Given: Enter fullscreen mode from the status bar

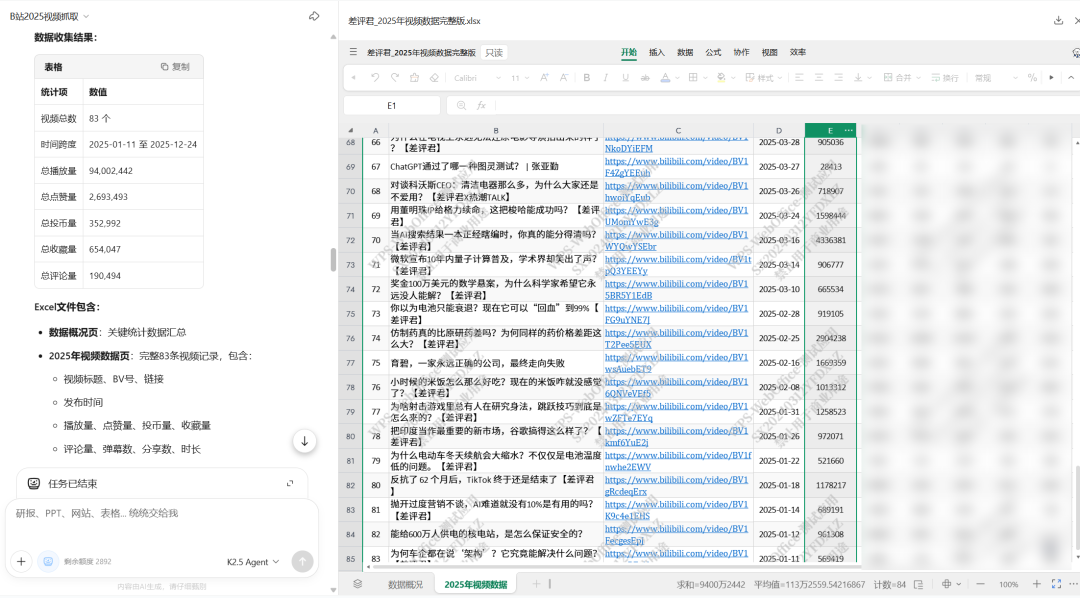Looking at the screenshot, I should click(1056, 584).
